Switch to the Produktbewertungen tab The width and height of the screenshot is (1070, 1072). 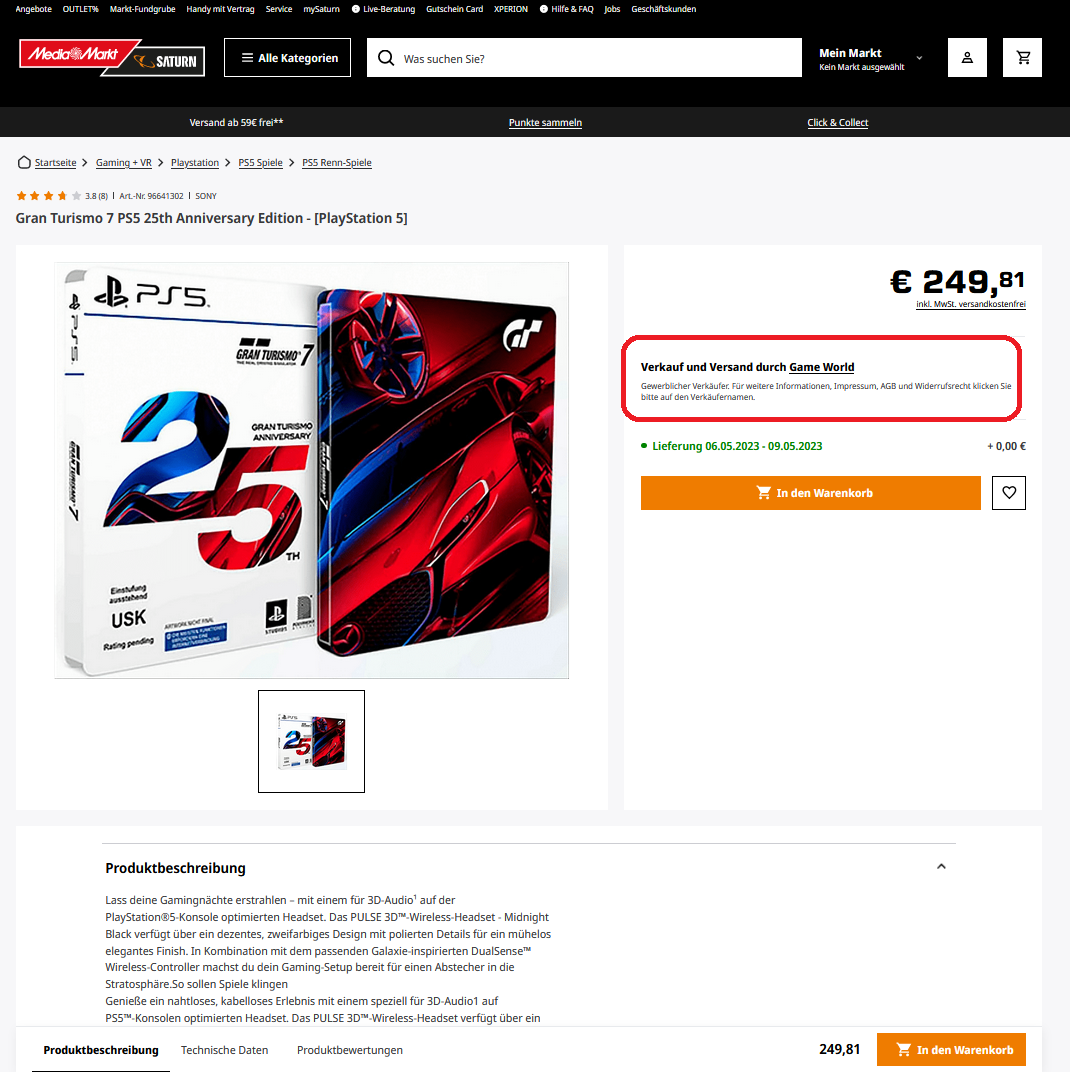click(x=349, y=1049)
